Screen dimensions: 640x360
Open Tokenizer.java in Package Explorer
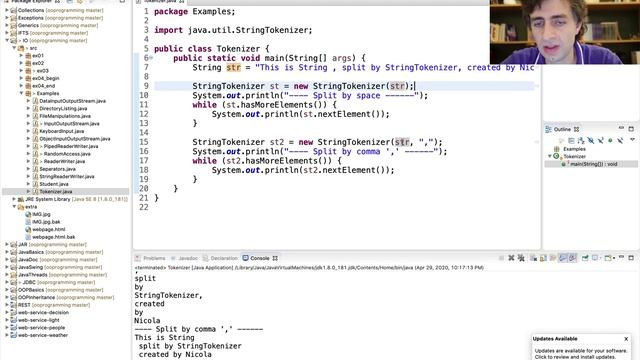[x=56, y=191]
